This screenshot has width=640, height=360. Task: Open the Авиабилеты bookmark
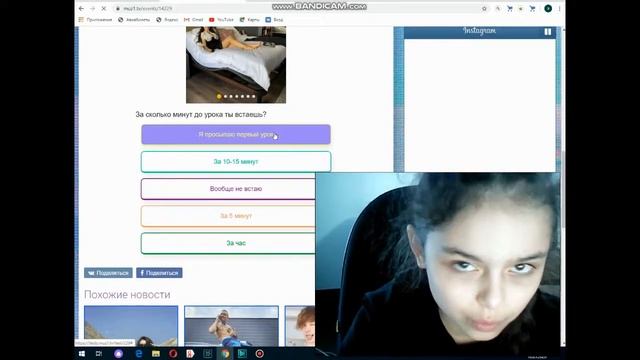pos(134,20)
